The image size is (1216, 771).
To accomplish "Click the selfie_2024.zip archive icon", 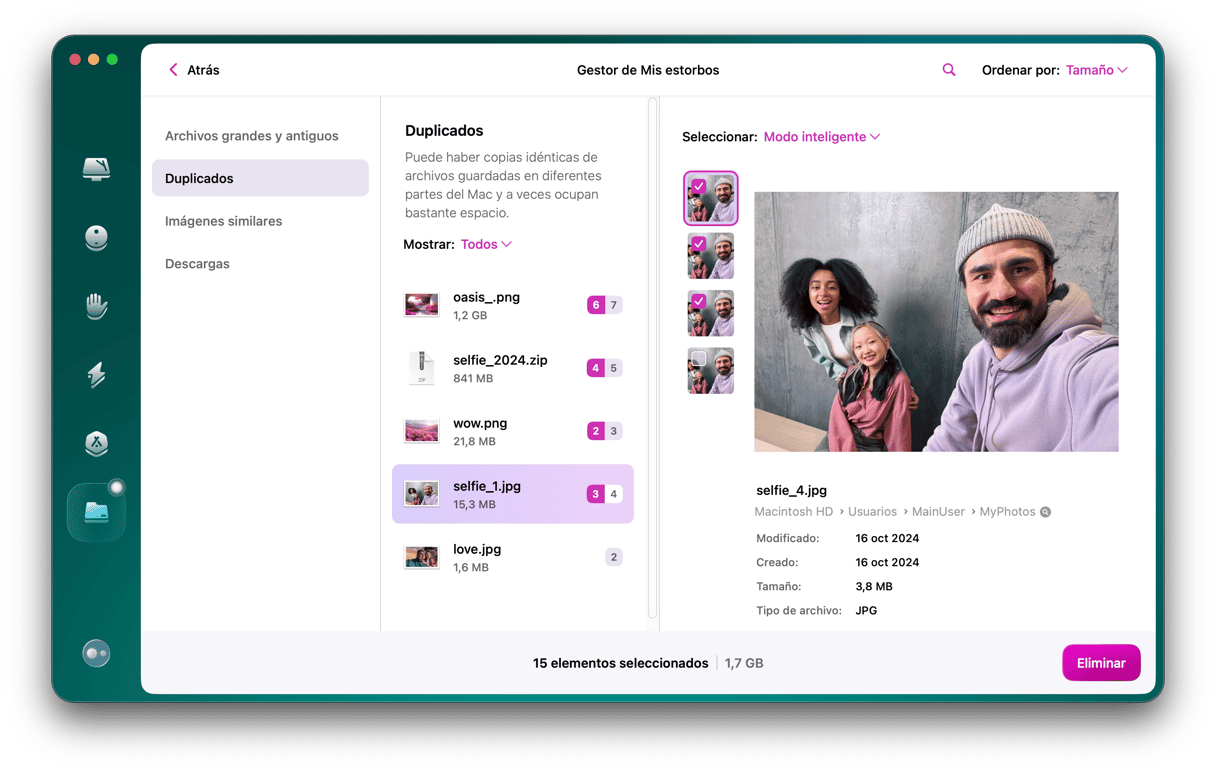I will [x=421, y=368].
